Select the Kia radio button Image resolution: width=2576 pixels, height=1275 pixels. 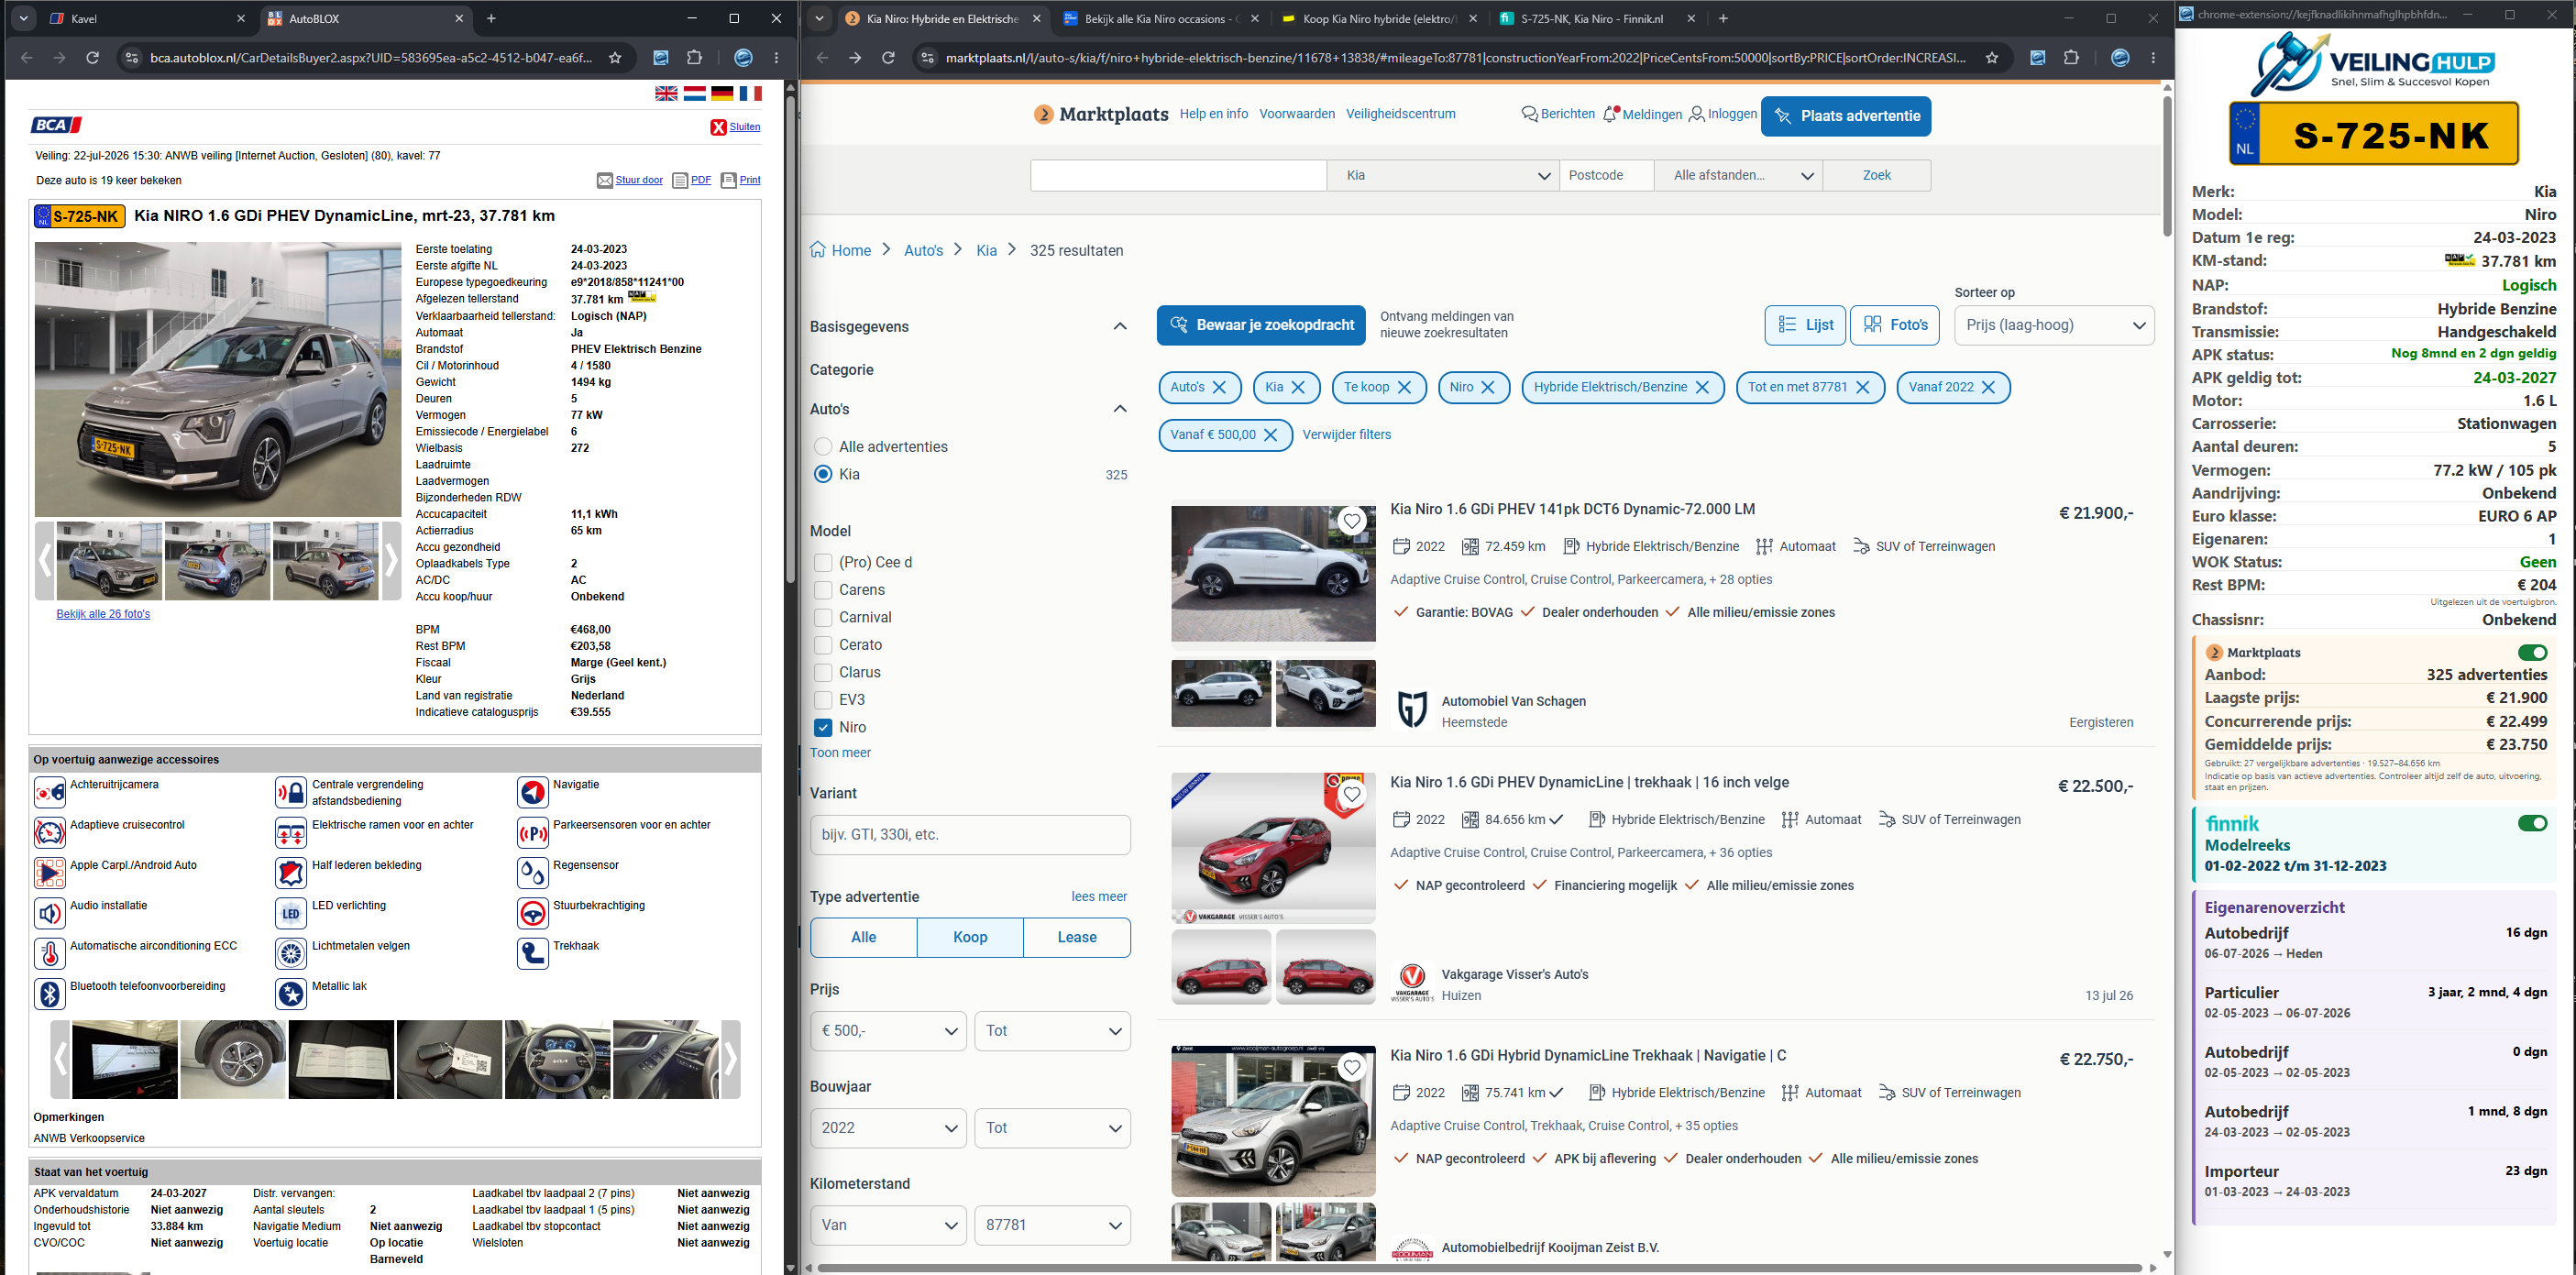[823, 474]
